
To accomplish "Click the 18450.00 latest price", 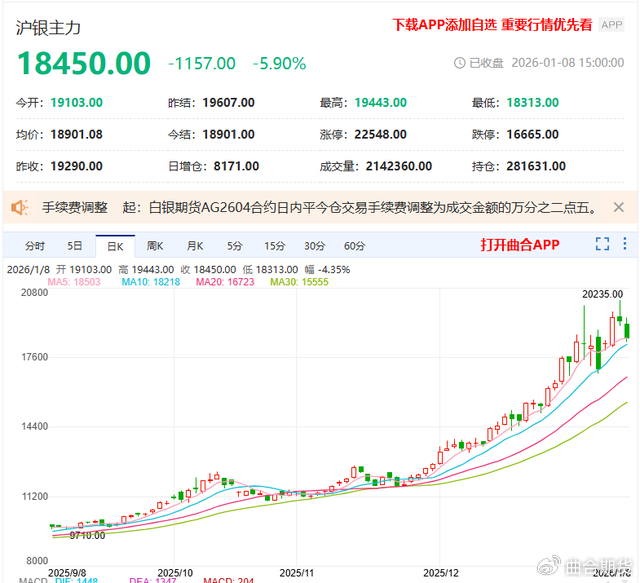I will (84, 63).
